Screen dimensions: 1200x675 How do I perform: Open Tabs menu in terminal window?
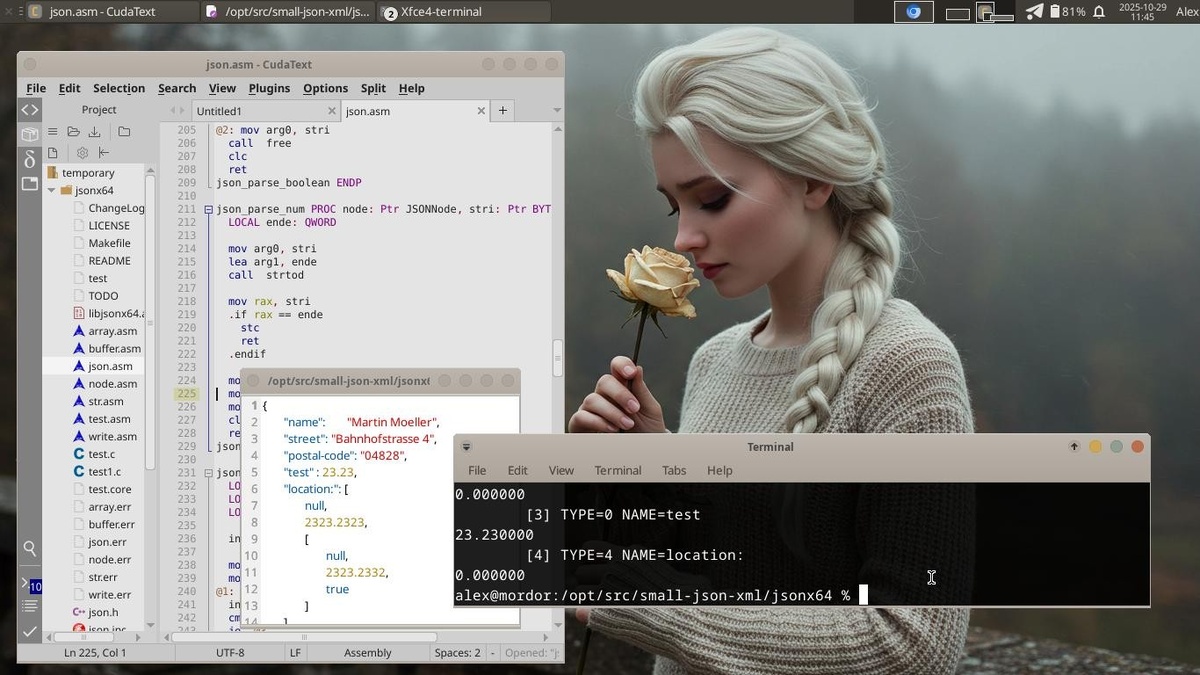[674, 470]
